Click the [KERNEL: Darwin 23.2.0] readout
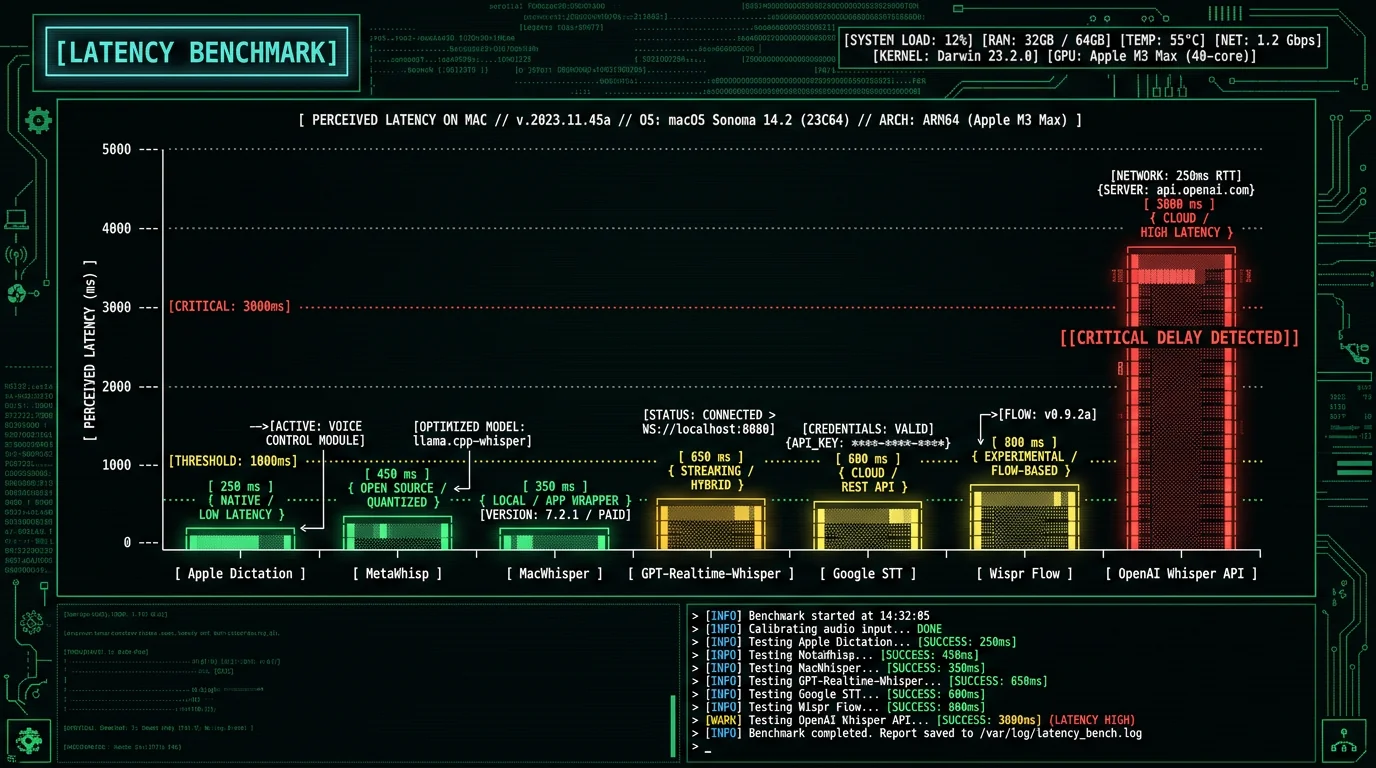This screenshot has height=768, width=1376. coord(956,56)
